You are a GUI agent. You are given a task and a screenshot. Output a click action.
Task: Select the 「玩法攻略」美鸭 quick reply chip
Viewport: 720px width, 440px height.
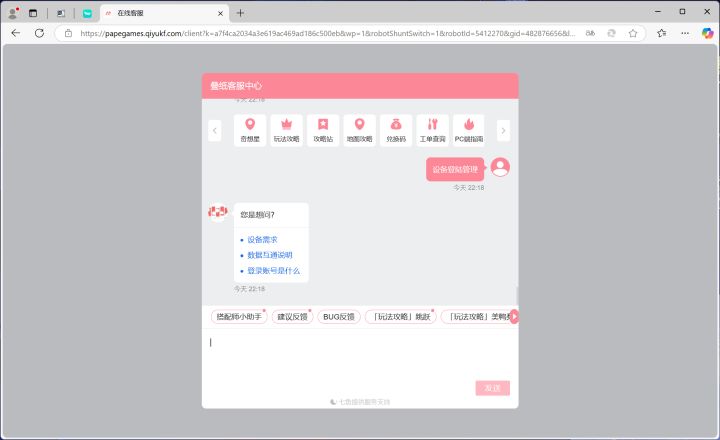coord(476,316)
